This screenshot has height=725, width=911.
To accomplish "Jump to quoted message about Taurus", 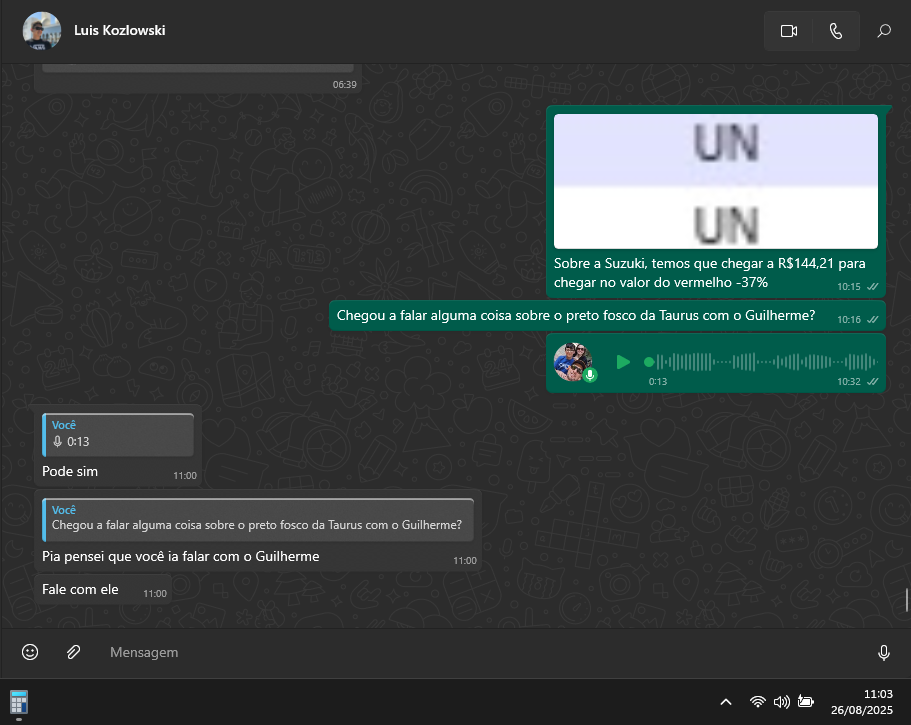I will point(258,518).
